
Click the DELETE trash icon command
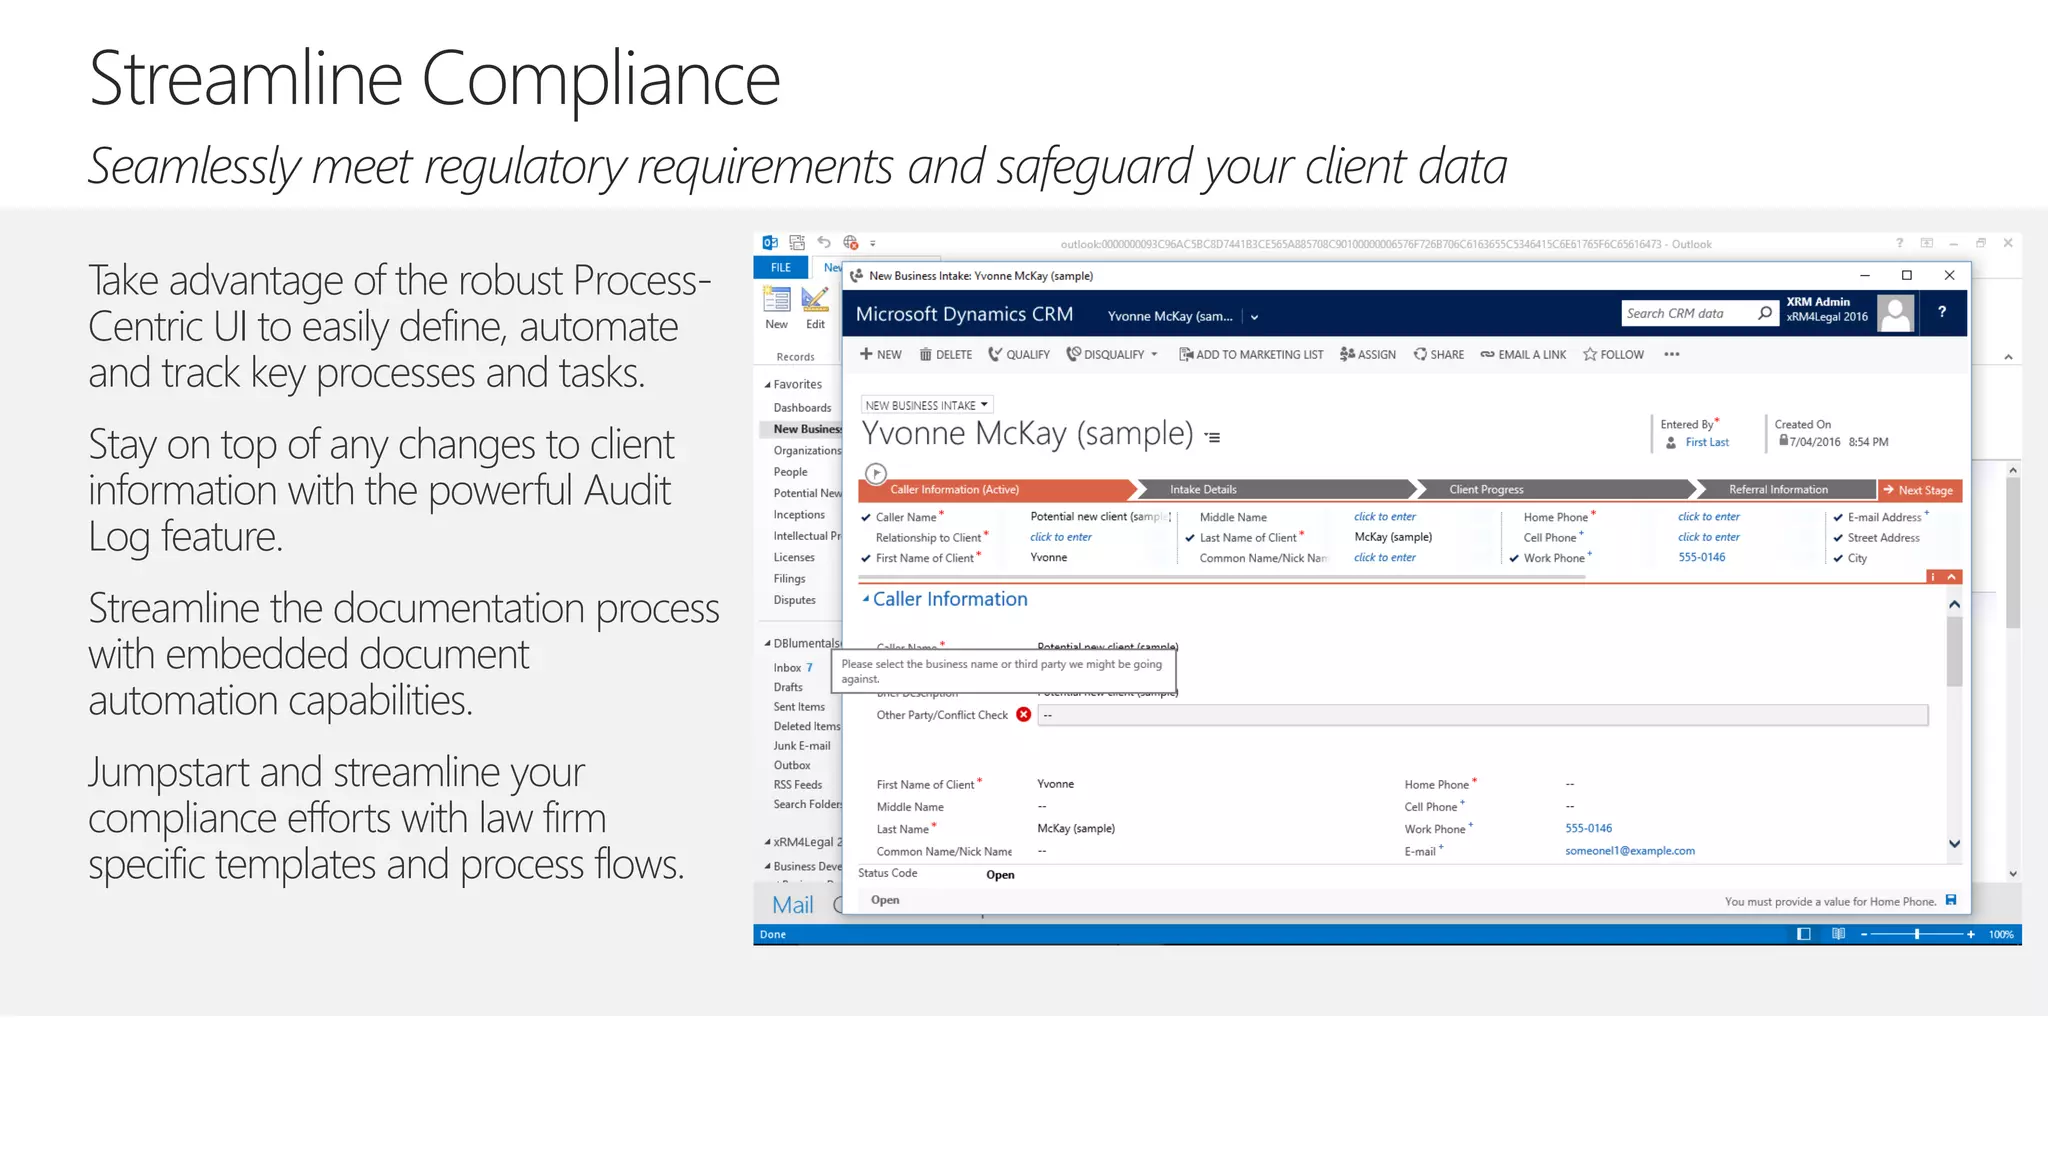pos(946,354)
